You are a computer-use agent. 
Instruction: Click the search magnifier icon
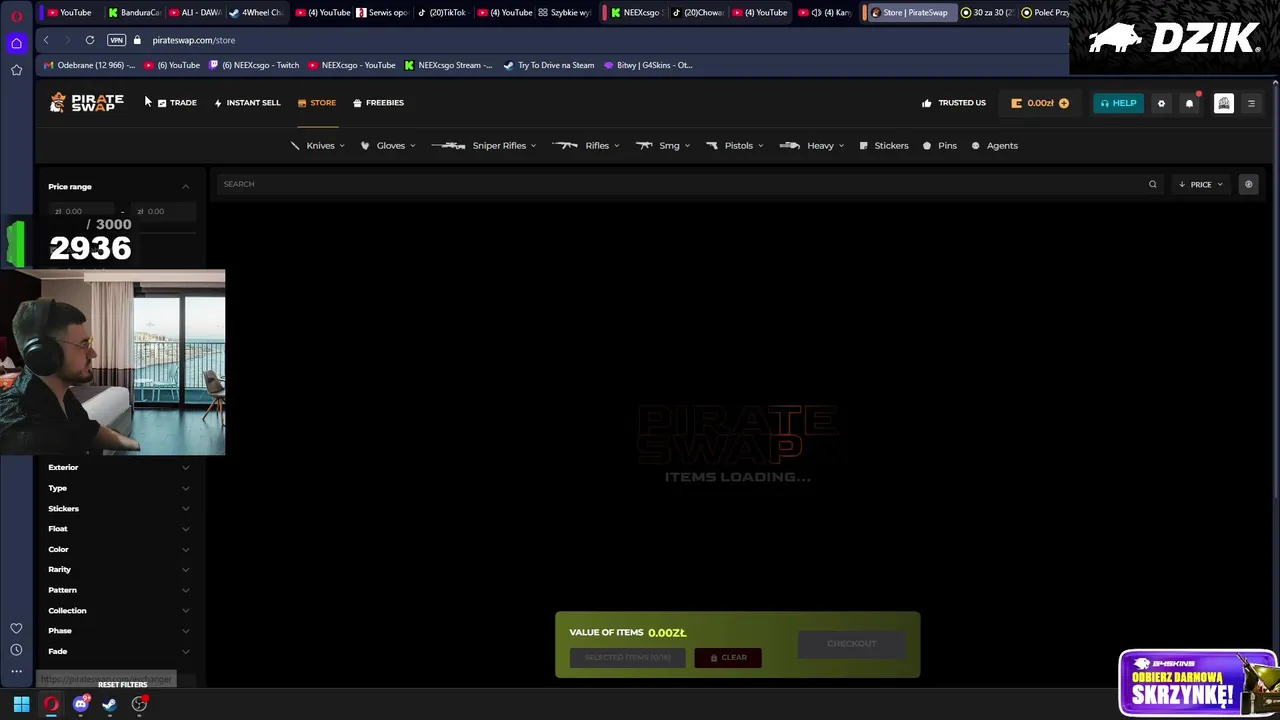tap(1153, 184)
